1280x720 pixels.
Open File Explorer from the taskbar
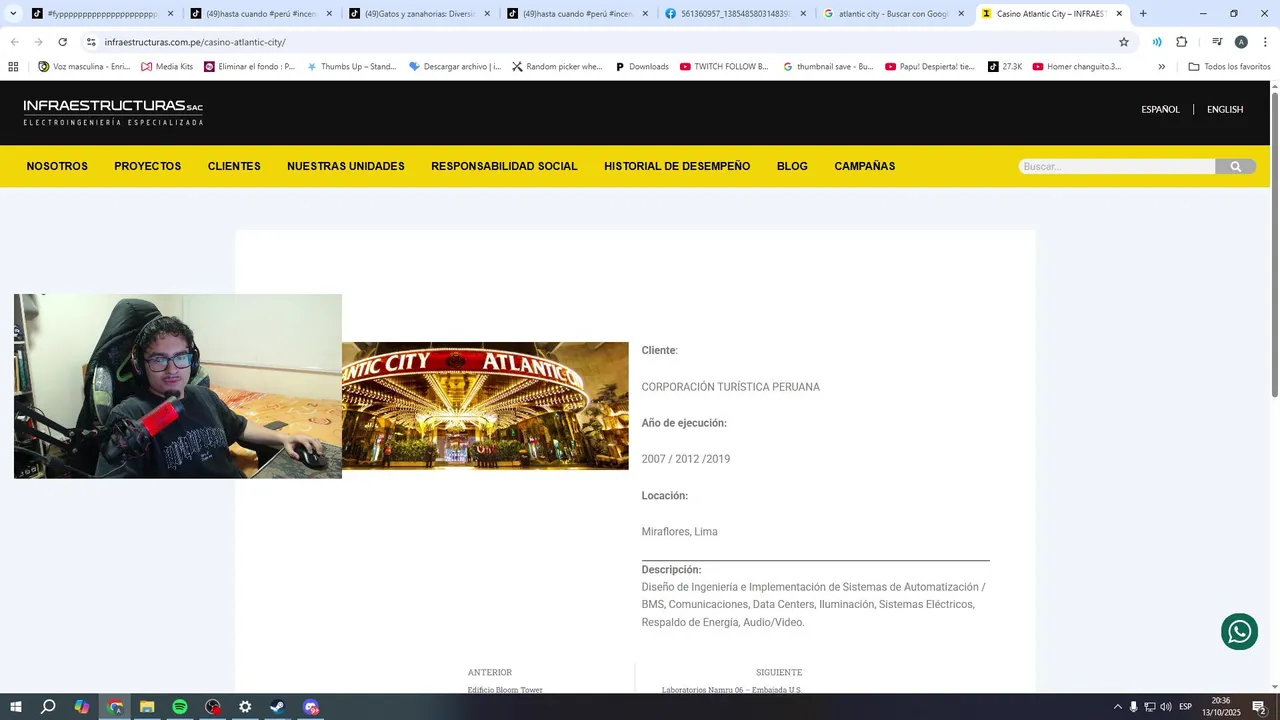click(147, 707)
